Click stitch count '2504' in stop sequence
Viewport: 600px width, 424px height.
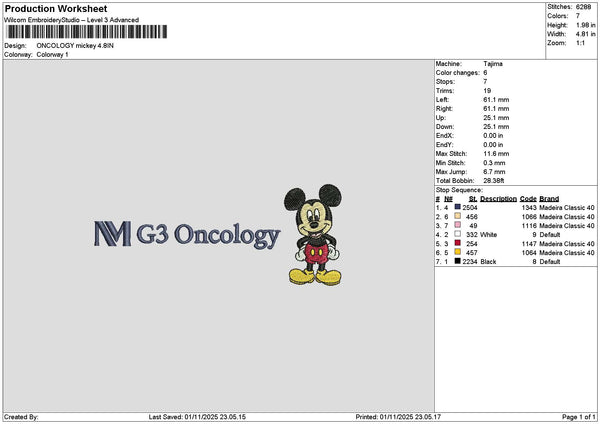click(470, 207)
